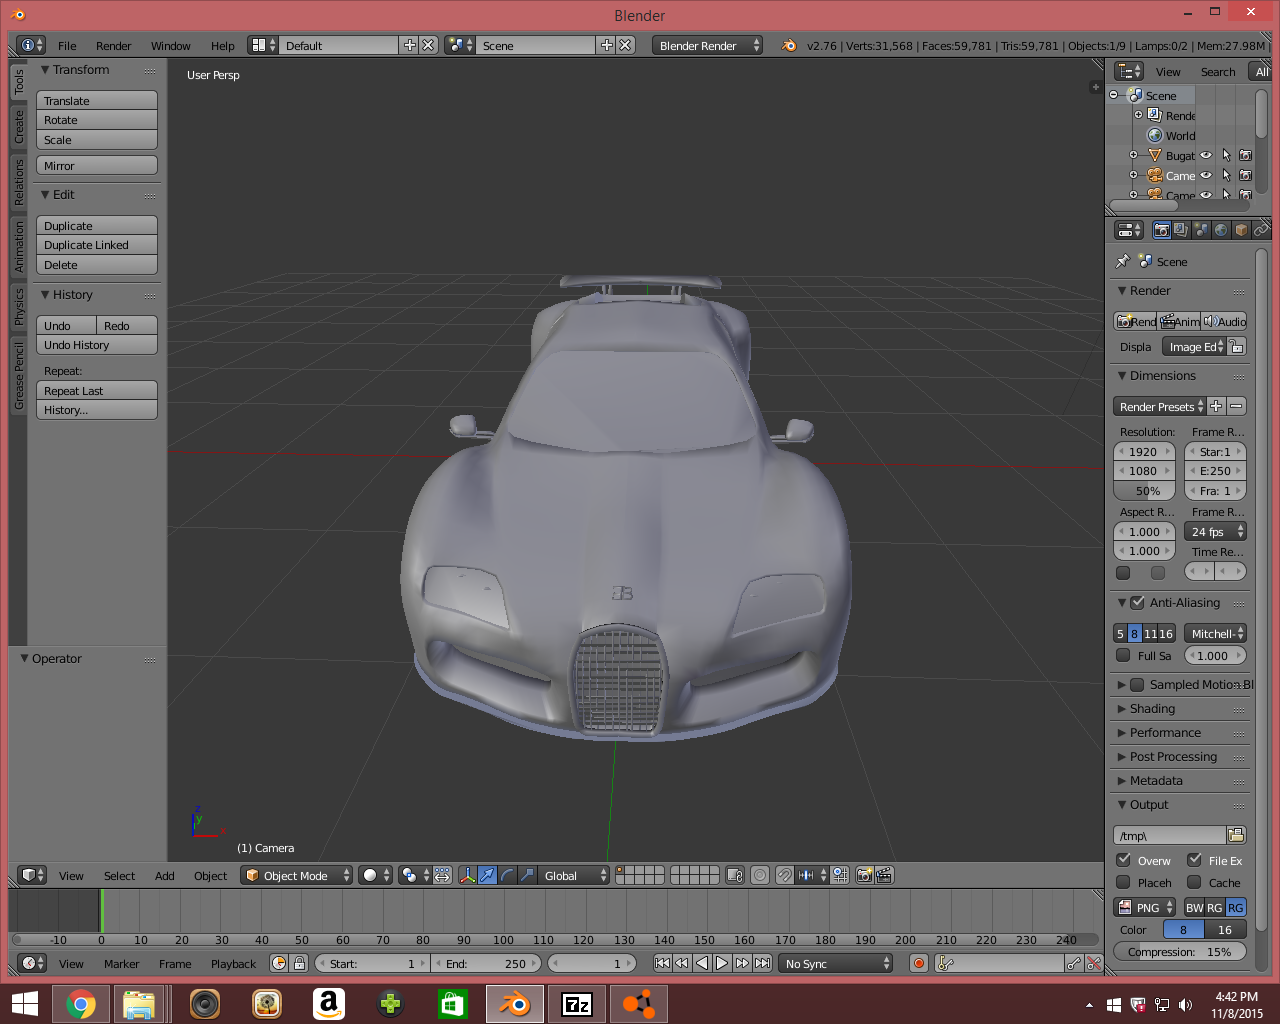
Task: Switch to the Create tool shelf tab
Action: (18, 126)
